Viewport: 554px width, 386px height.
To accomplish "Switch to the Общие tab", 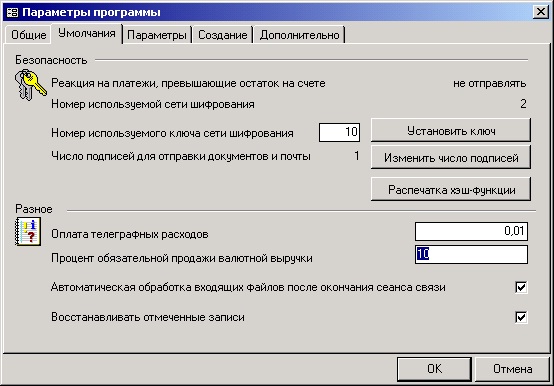I will pos(28,35).
